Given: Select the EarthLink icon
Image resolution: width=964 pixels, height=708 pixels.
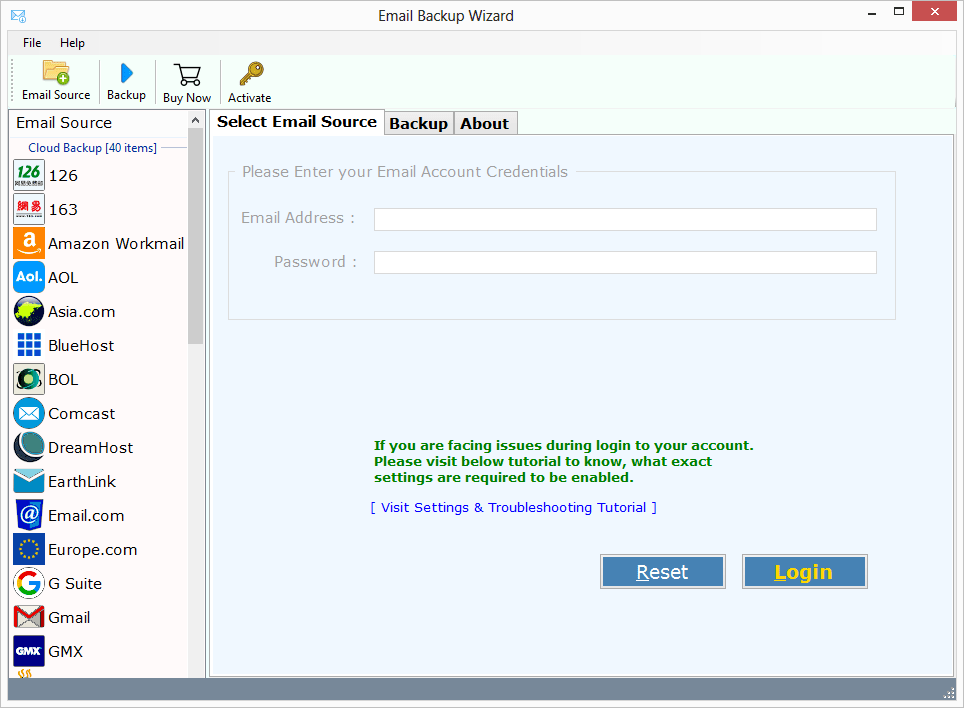Looking at the screenshot, I should point(28,481).
